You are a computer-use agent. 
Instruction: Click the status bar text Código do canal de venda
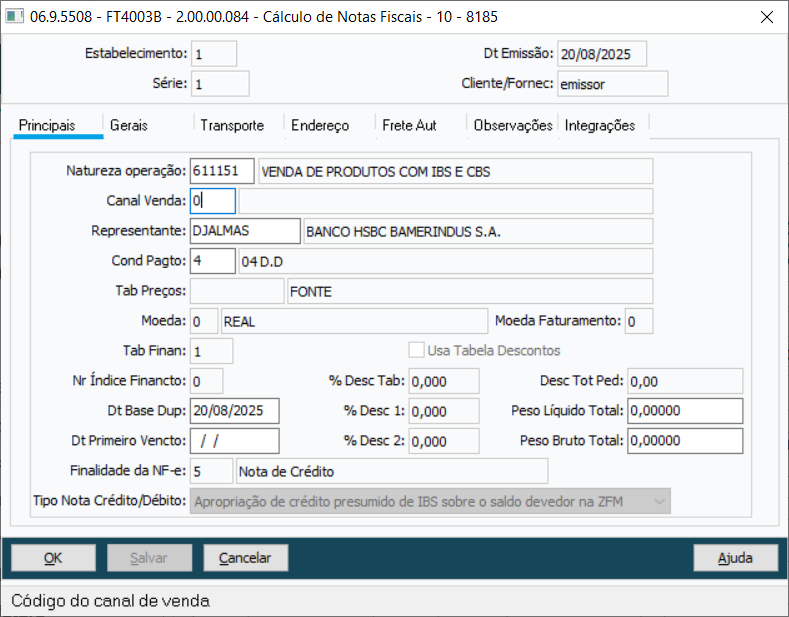[110, 600]
